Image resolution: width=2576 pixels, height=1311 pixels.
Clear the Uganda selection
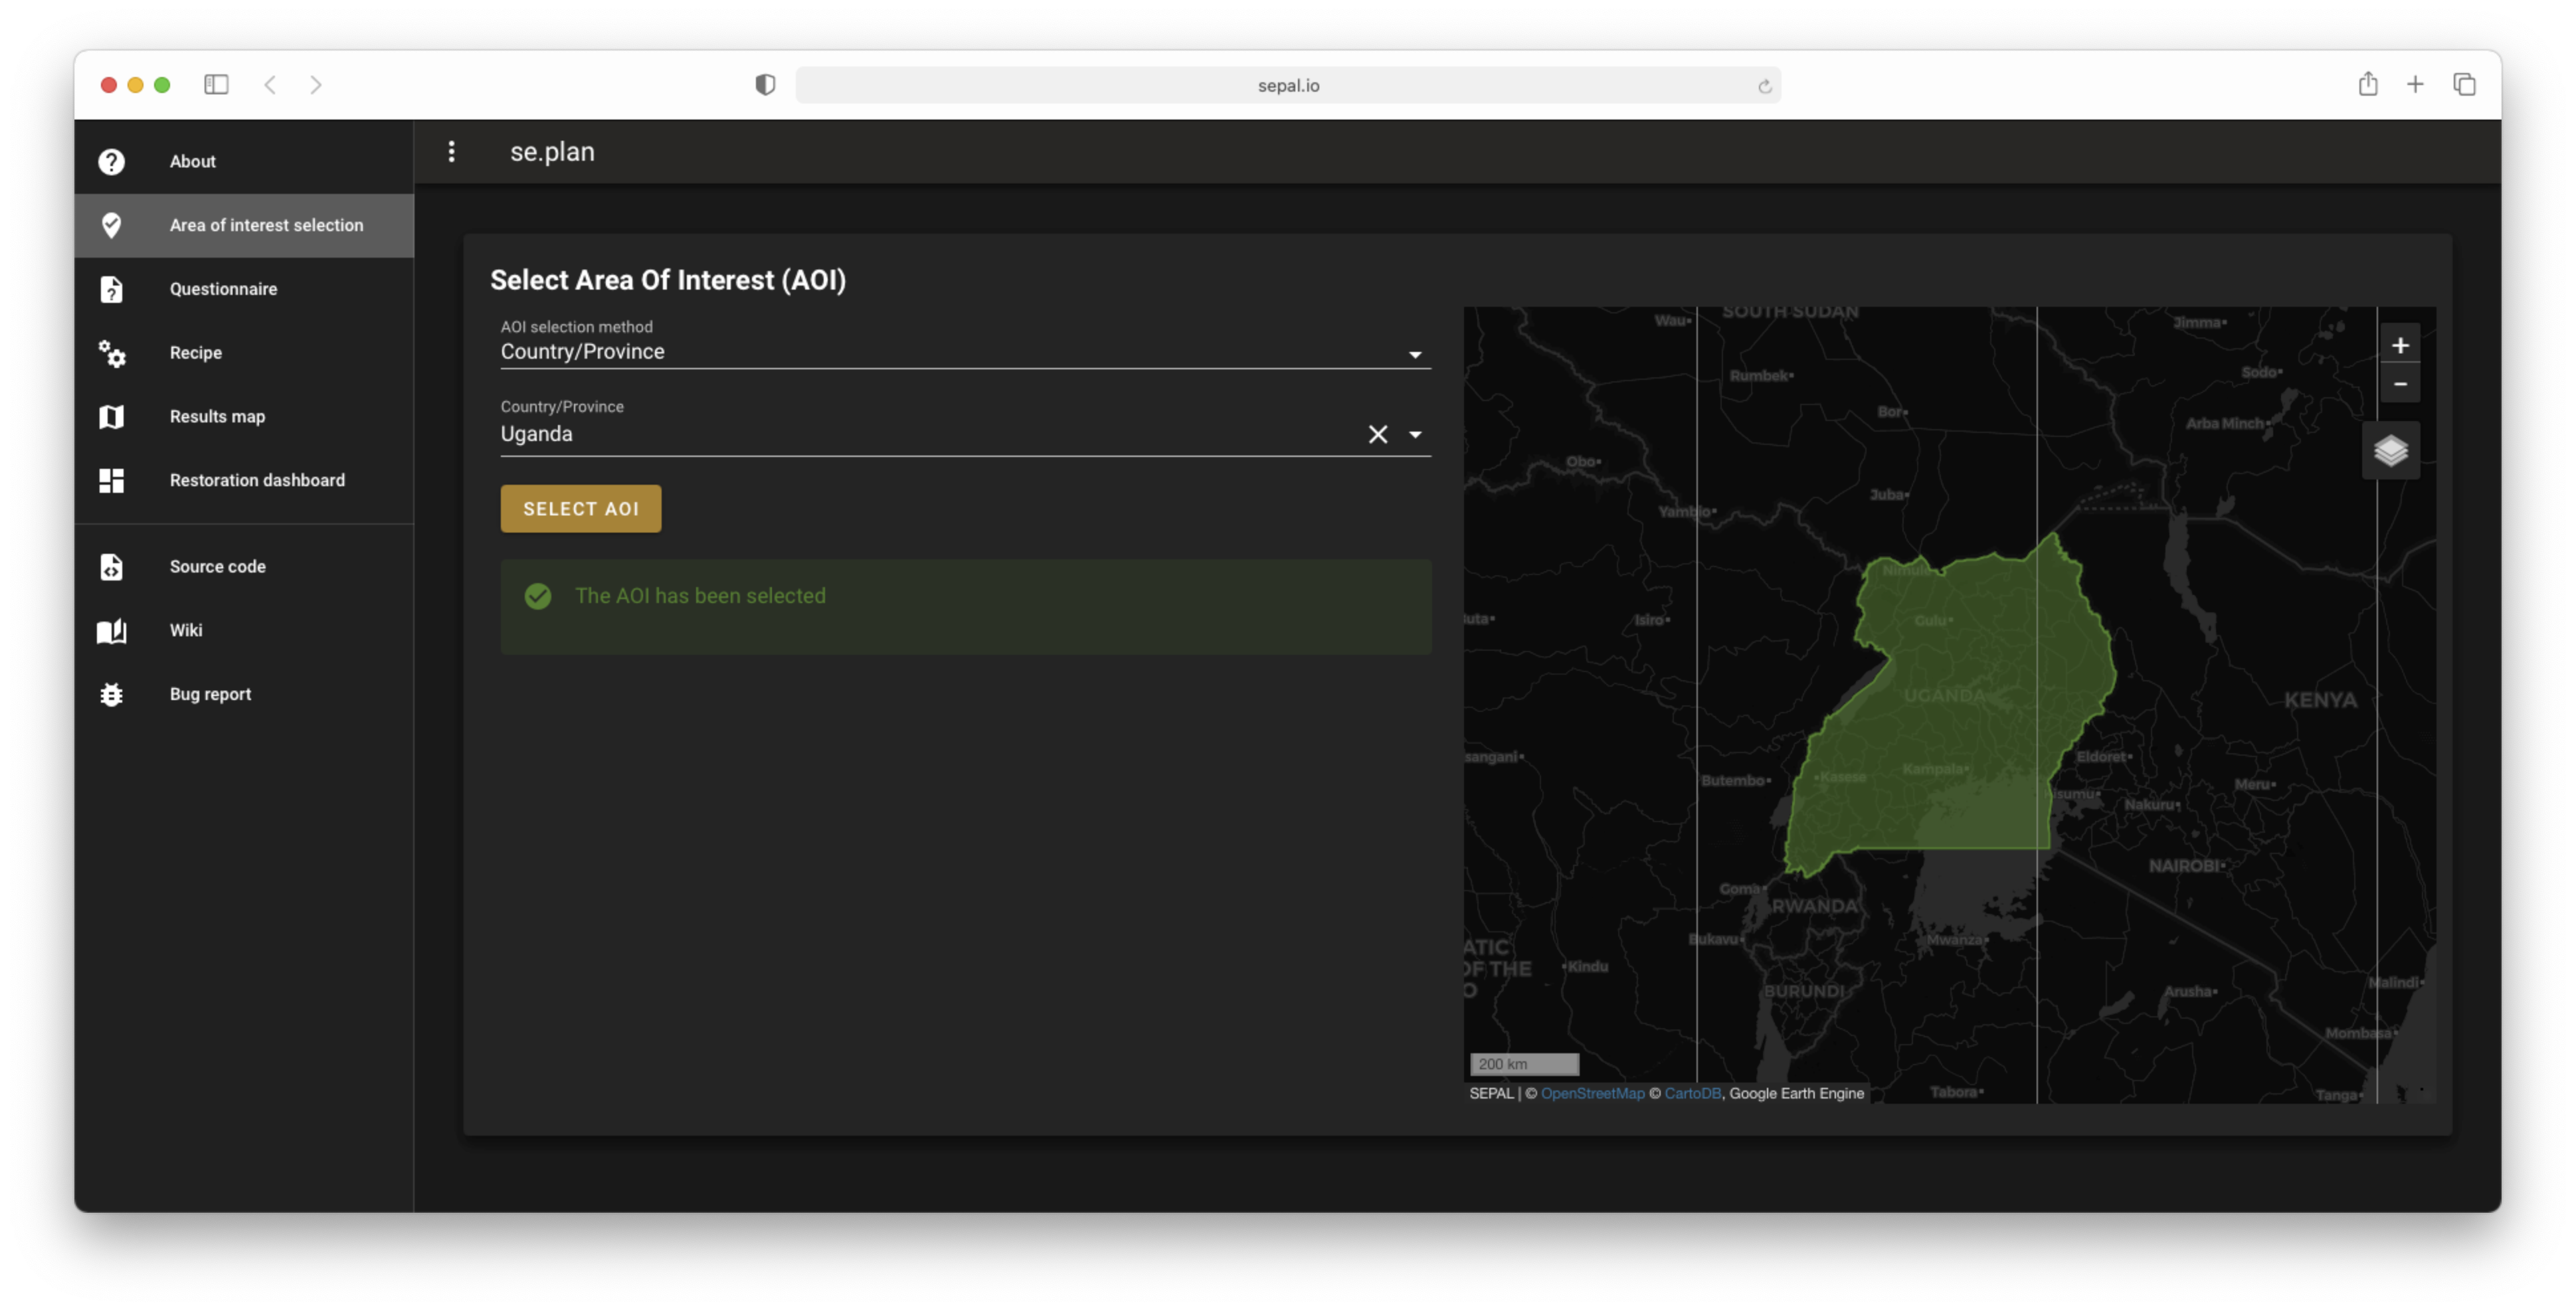(x=1377, y=434)
